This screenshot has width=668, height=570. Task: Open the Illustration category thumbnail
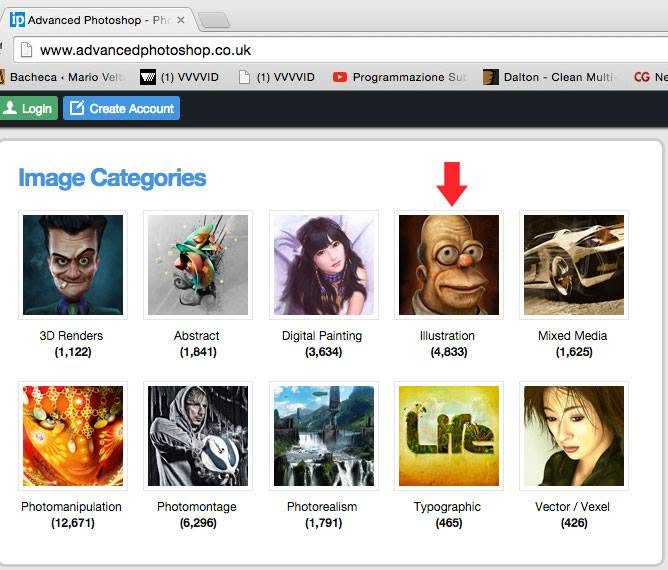click(449, 265)
